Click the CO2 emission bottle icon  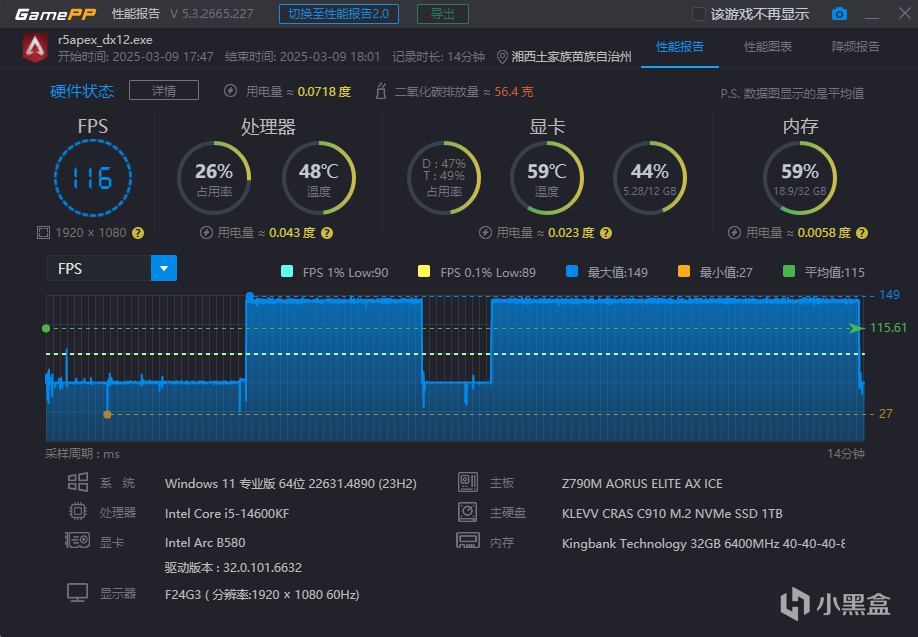tap(381, 91)
